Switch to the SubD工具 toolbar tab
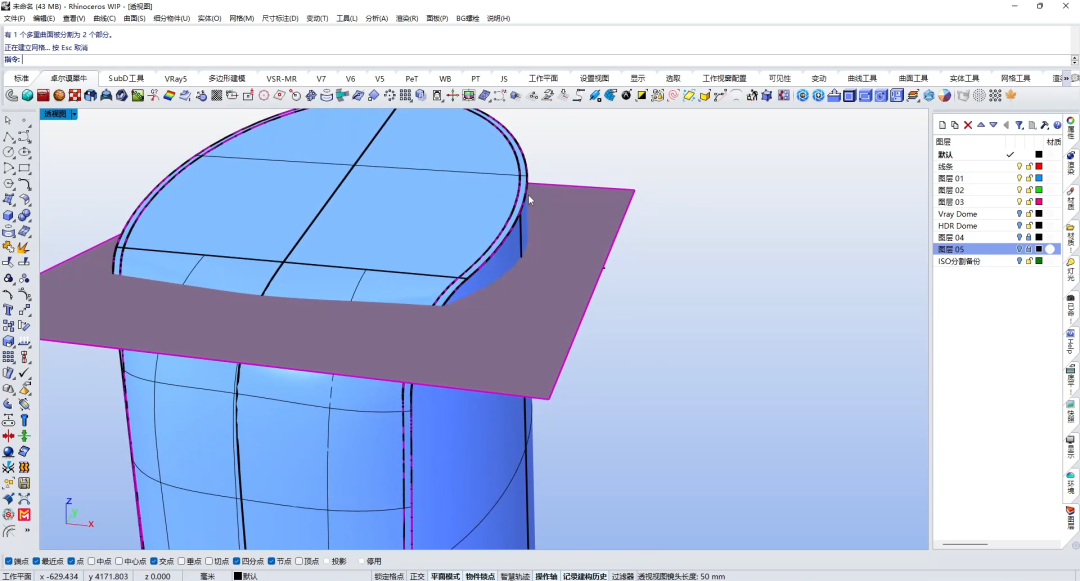Screen dimensions: 1080x581 pos(126,78)
